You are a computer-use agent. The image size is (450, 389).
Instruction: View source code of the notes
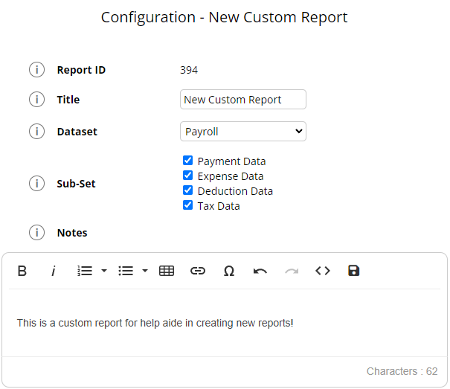(323, 271)
